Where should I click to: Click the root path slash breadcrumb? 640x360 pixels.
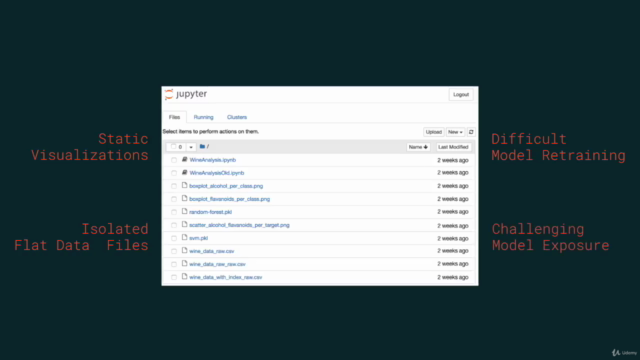pyautogui.click(x=208, y=147)
